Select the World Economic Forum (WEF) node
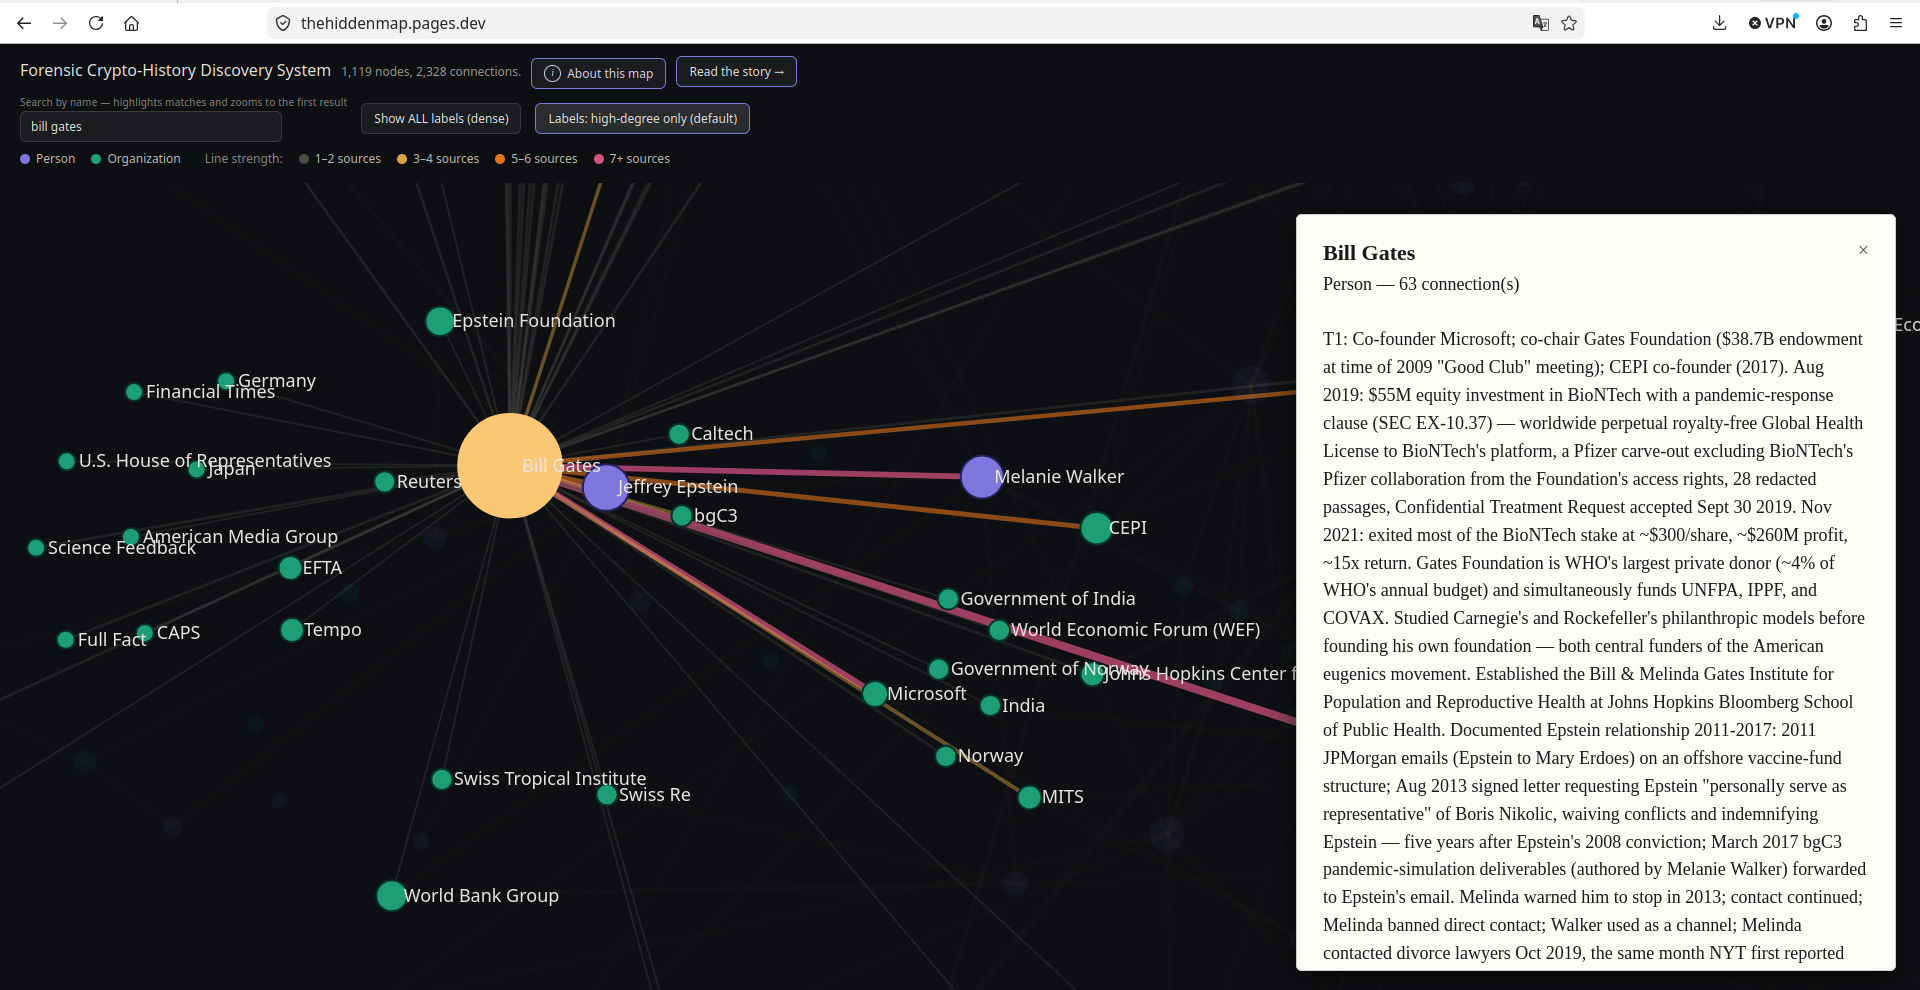The image size is (1920, 990). [999, 630]
